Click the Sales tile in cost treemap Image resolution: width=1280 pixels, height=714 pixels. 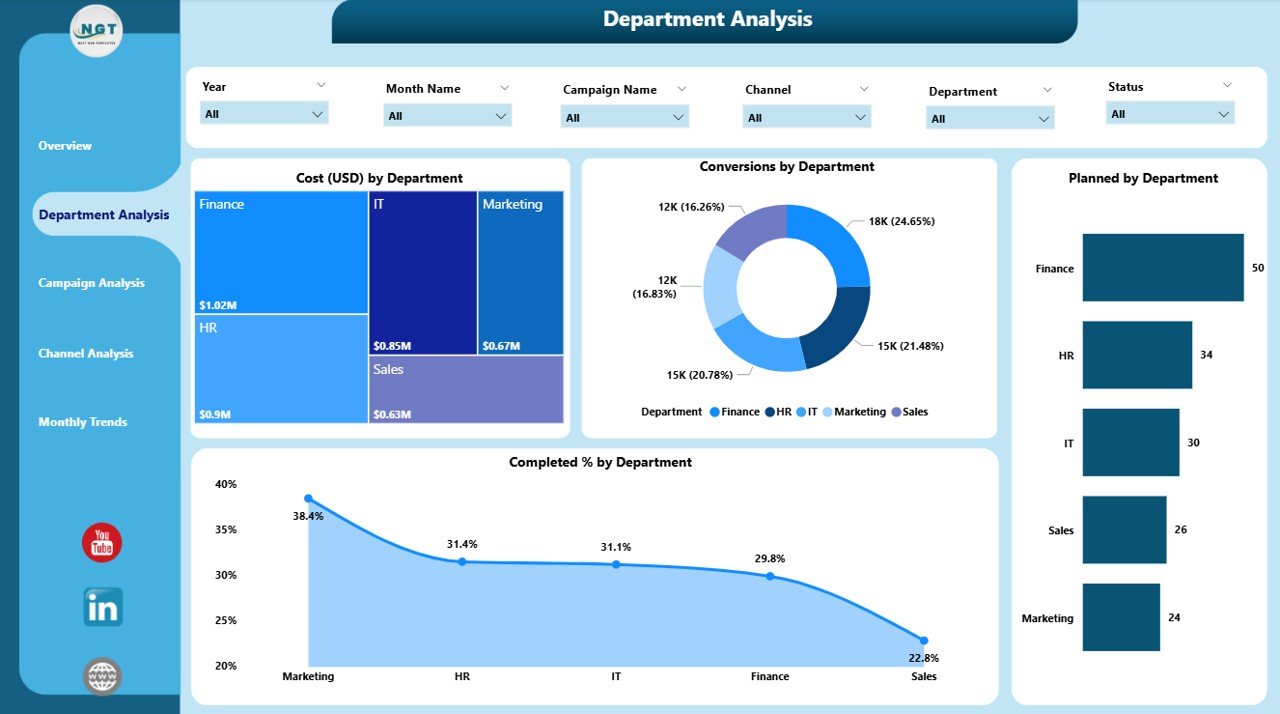pos(466,389)
